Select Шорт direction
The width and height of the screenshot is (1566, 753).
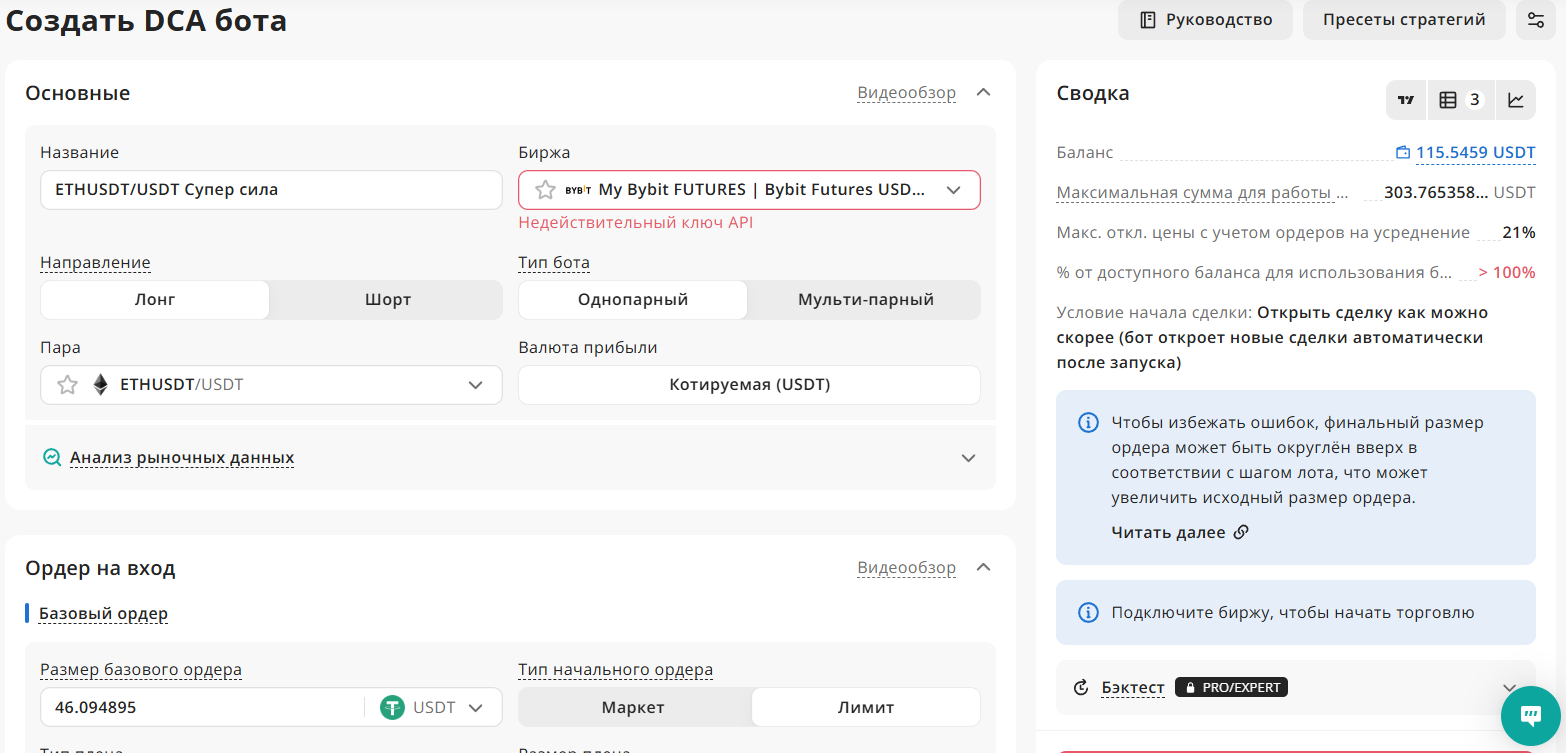click(x=387, y=300)
